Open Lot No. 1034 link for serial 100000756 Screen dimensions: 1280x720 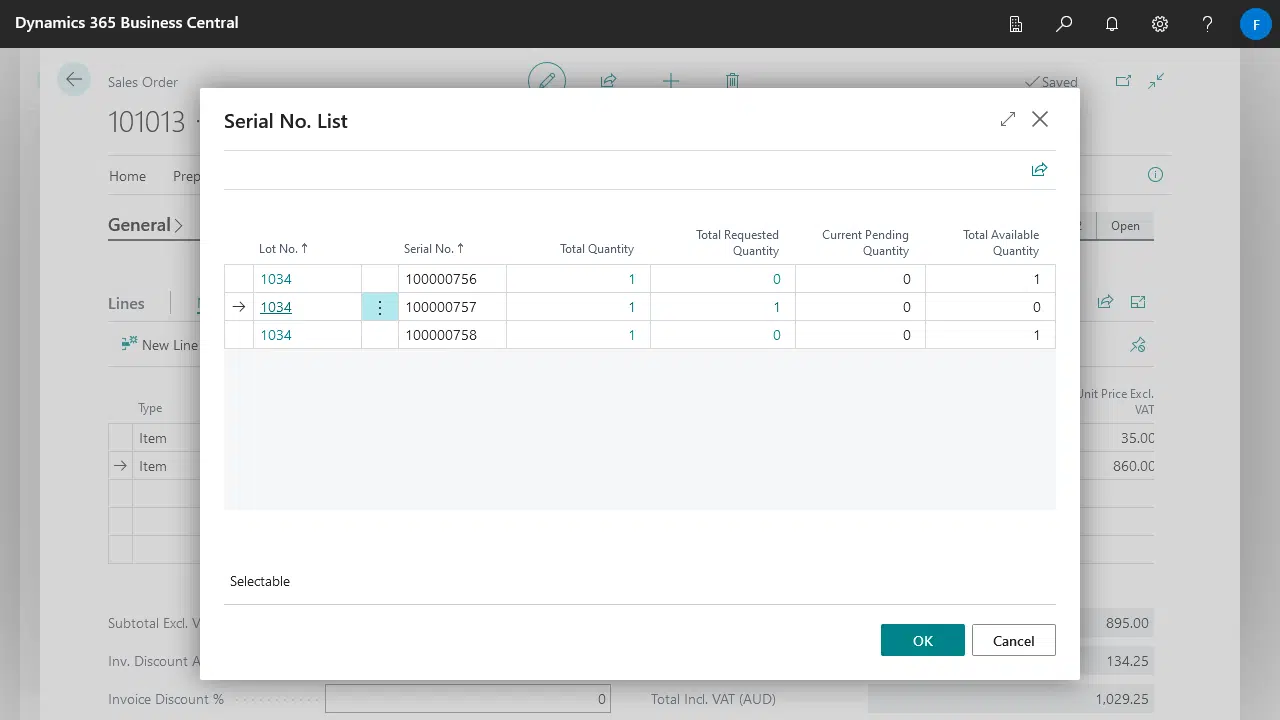tap(276, 279)
